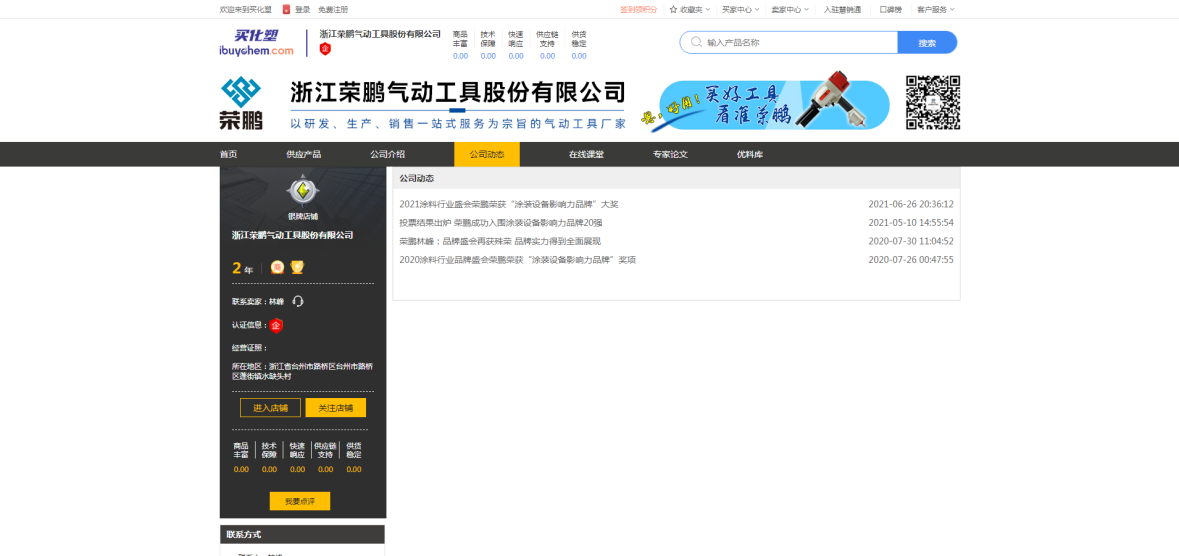The height and width of the screenshot is (556, 1179).
Task: Click the header company name 浙江荣鹏气动工具股份有限公司
Action: click(x=380, y=35)
